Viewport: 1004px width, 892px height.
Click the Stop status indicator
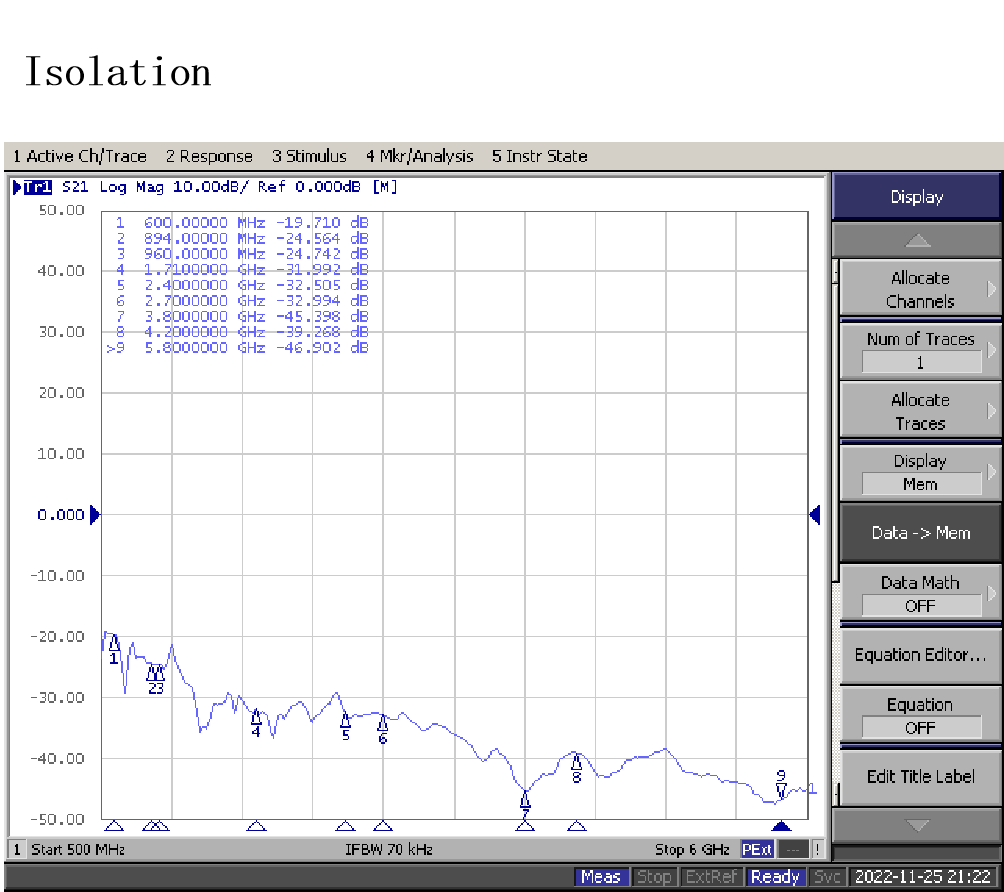point(653,877)
